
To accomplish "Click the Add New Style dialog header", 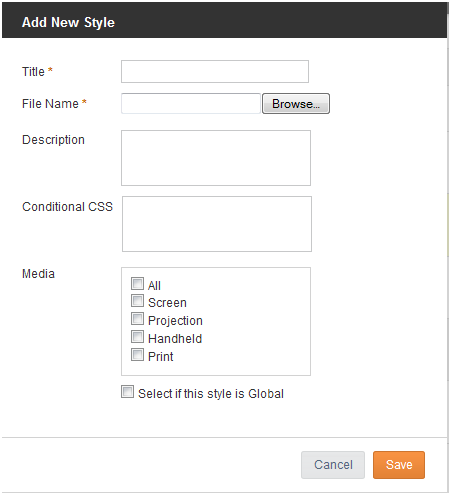I will (x=224, y=22).
